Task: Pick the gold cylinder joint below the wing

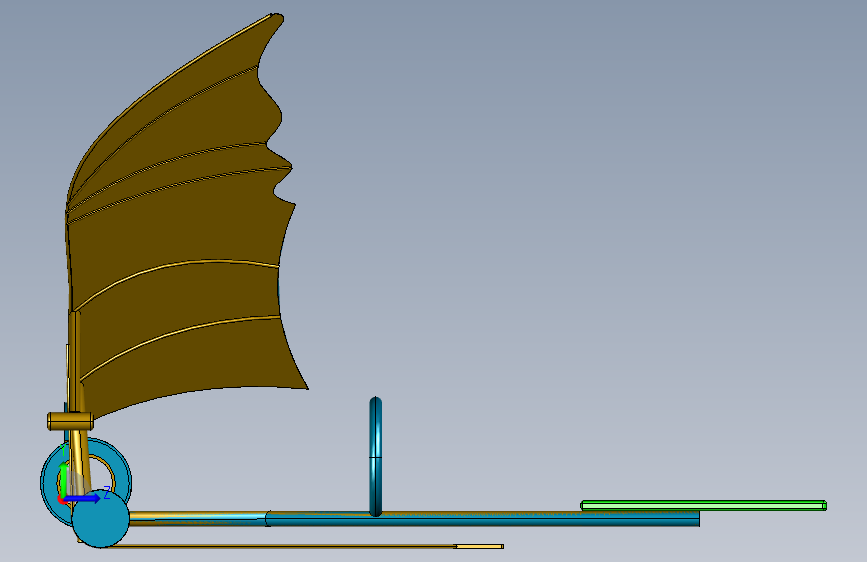Action: [x=70, y=421]
